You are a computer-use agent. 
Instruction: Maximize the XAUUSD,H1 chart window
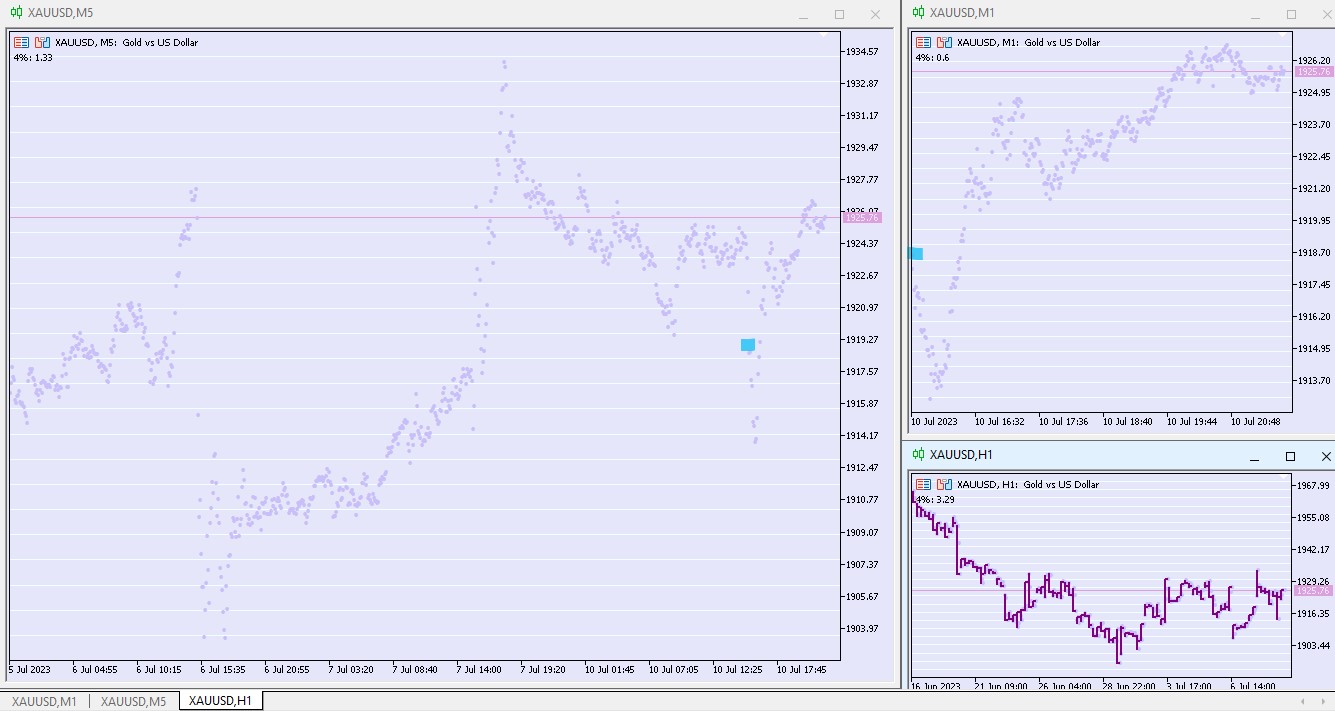[1290, 456]
